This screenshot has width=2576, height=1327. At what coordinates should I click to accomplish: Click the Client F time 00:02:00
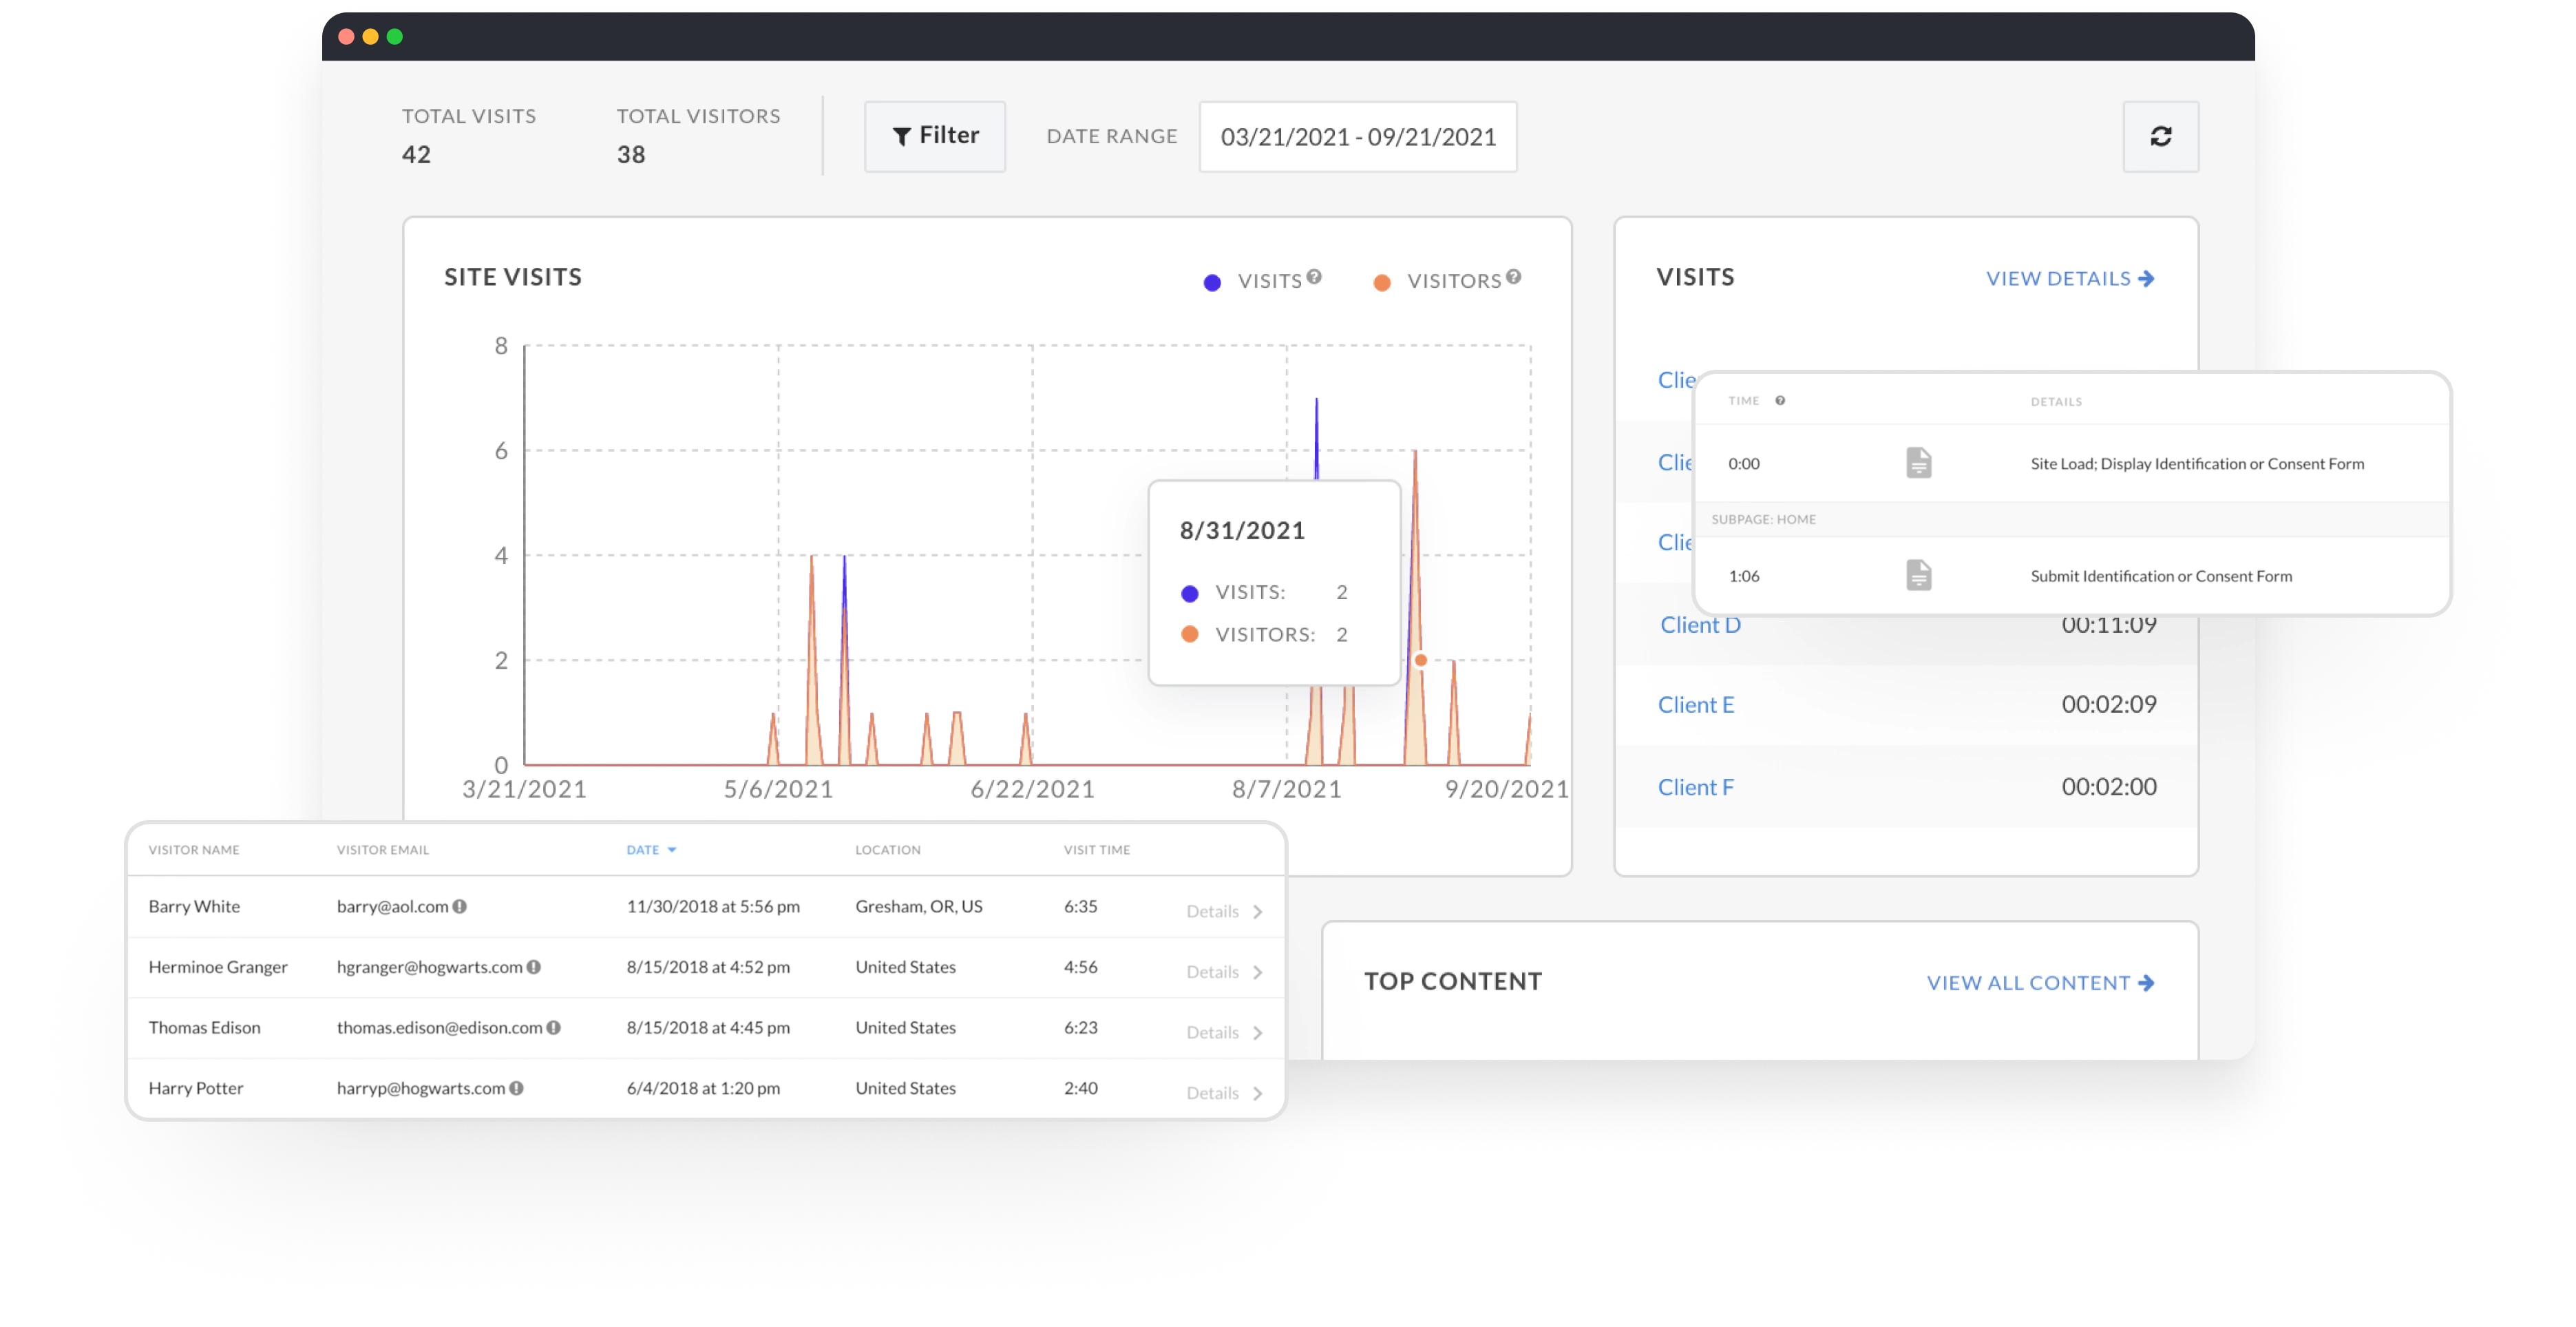[2108, 786]
